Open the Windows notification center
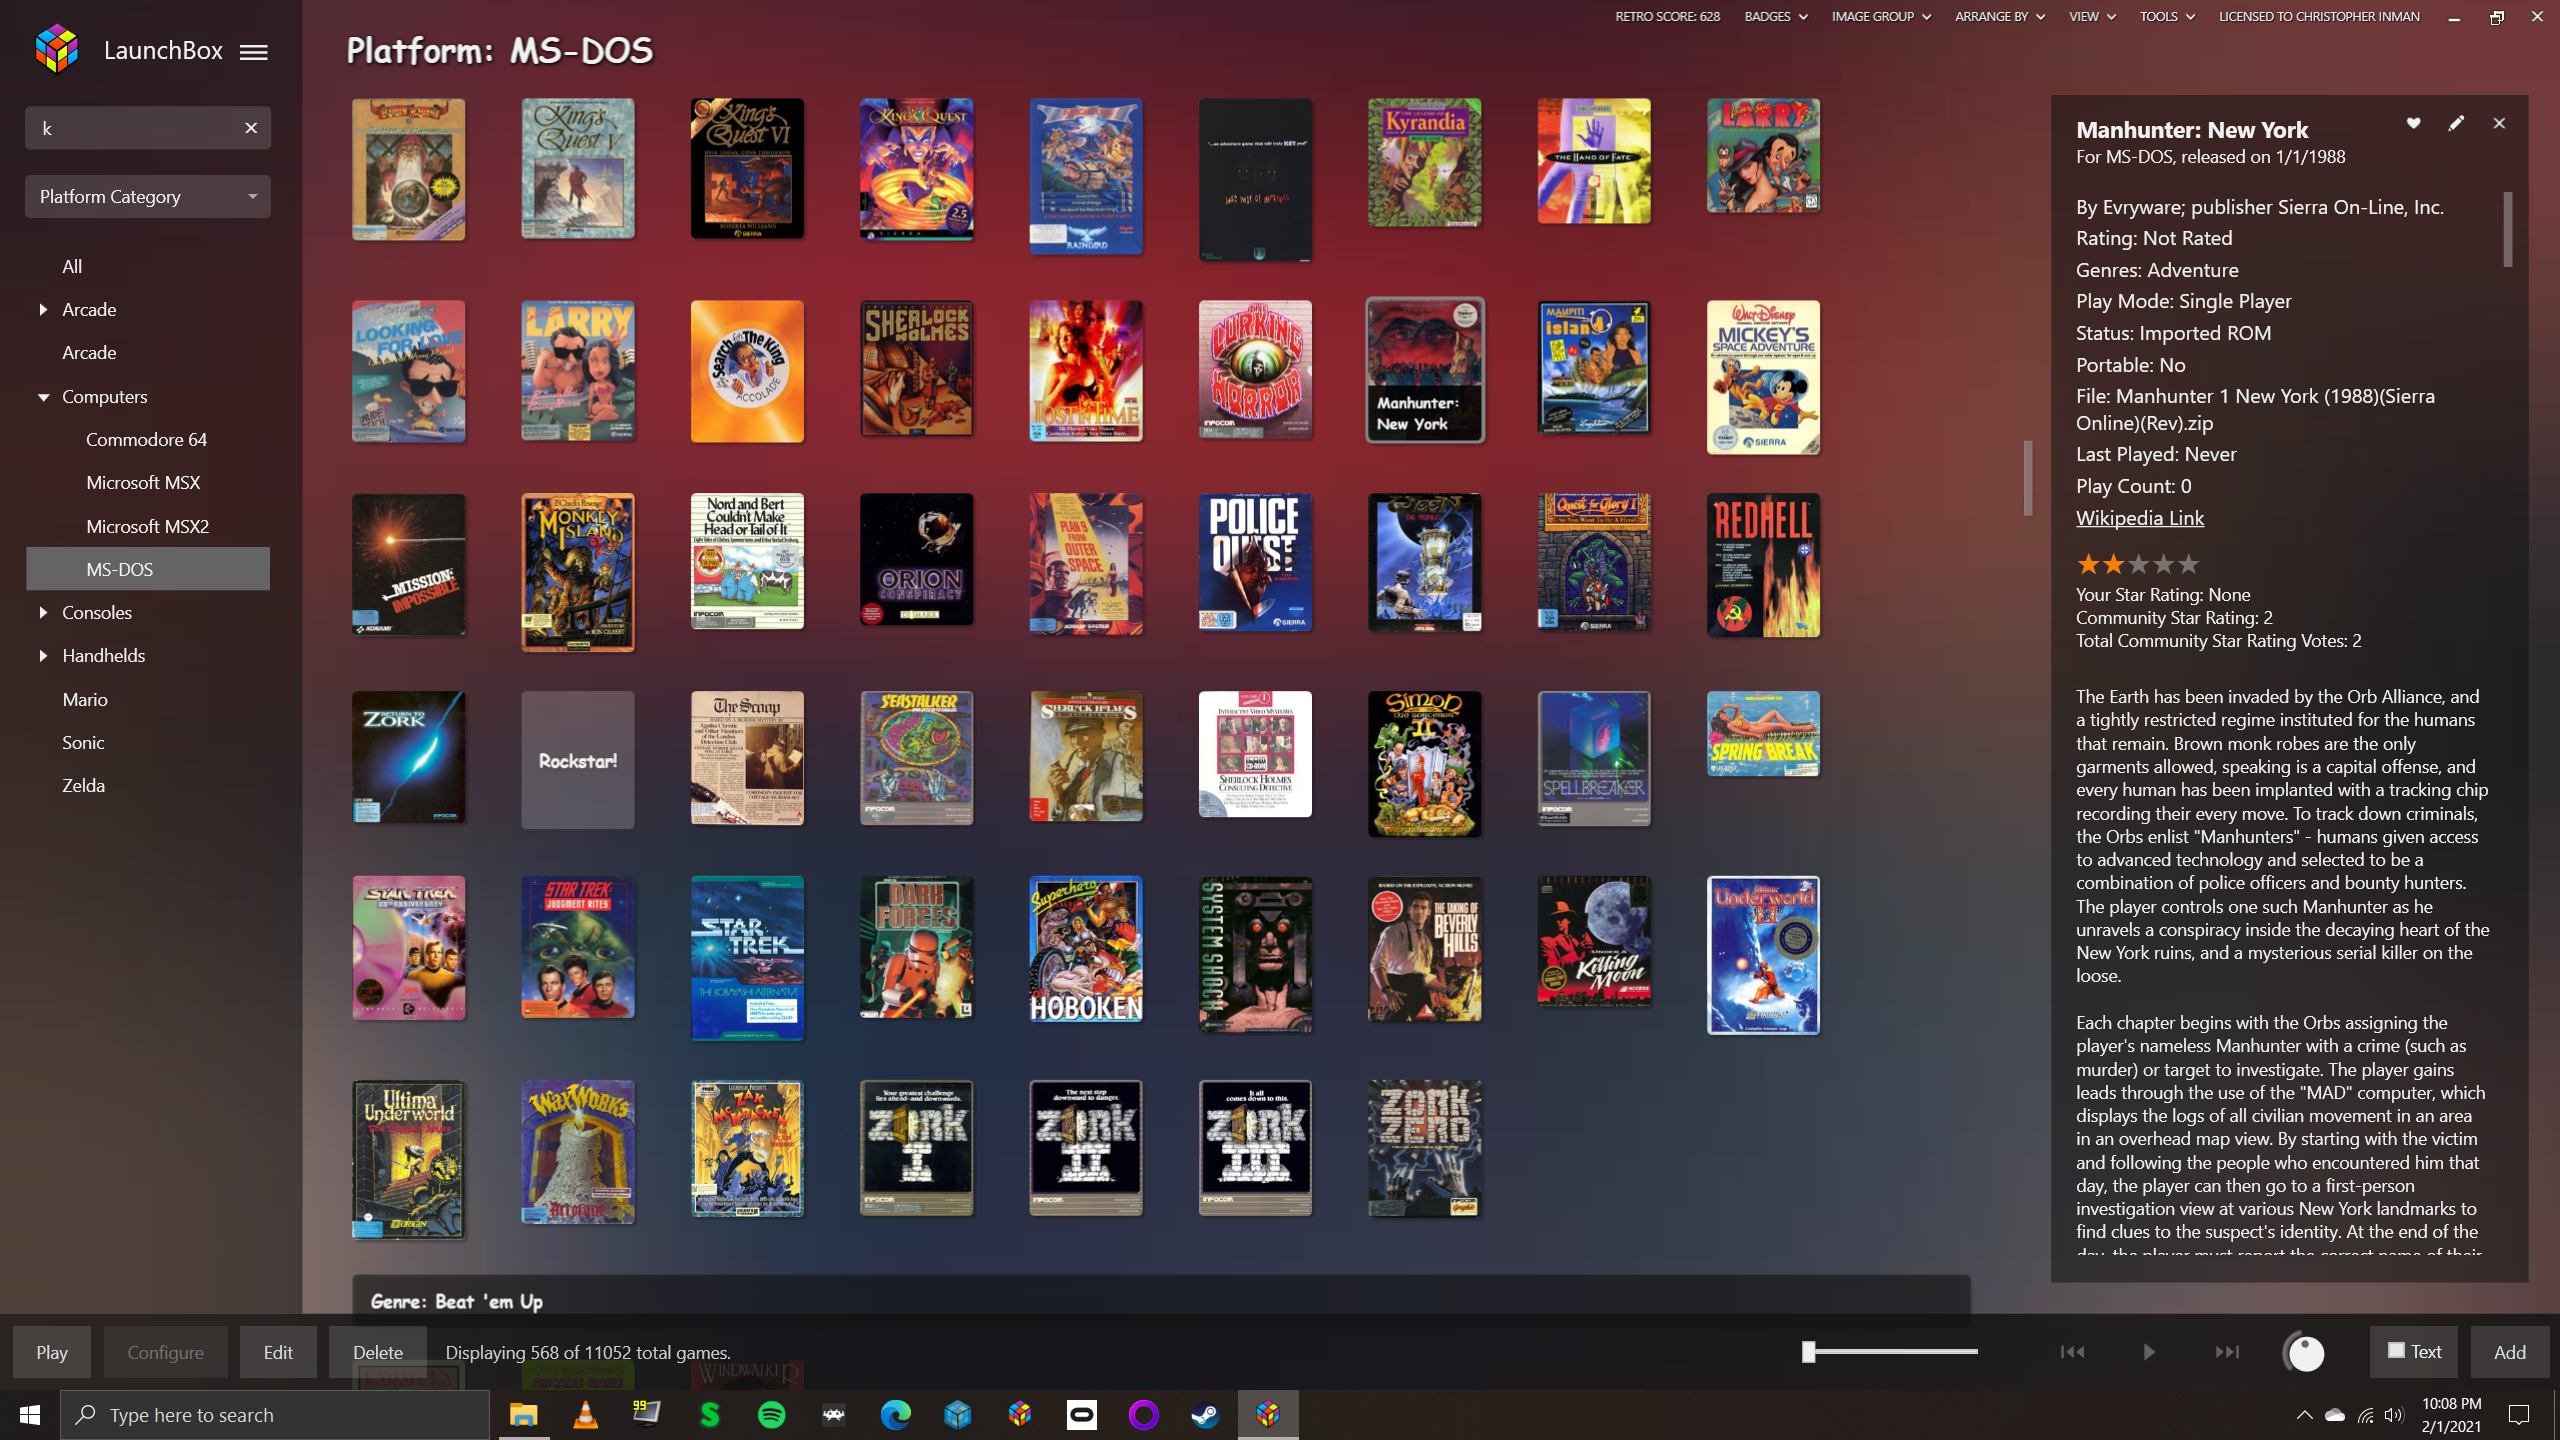Image resolution: width=2560 pixels, height=1440 pixels. [2519, 1415]
